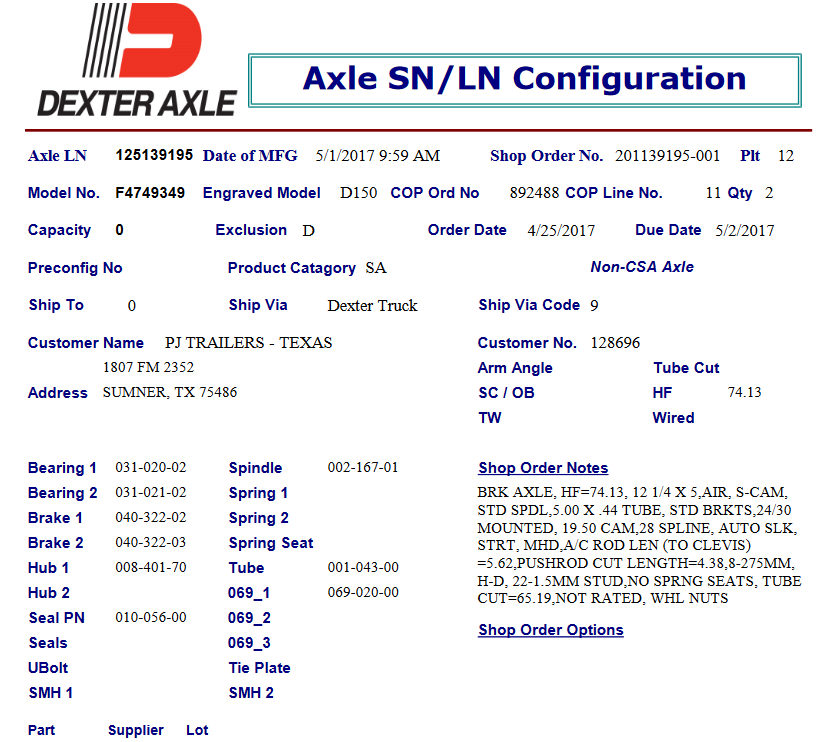817x742 pixels.
Task: Click the Brake 2 part number 040-322-03
Action: [151, 543]
